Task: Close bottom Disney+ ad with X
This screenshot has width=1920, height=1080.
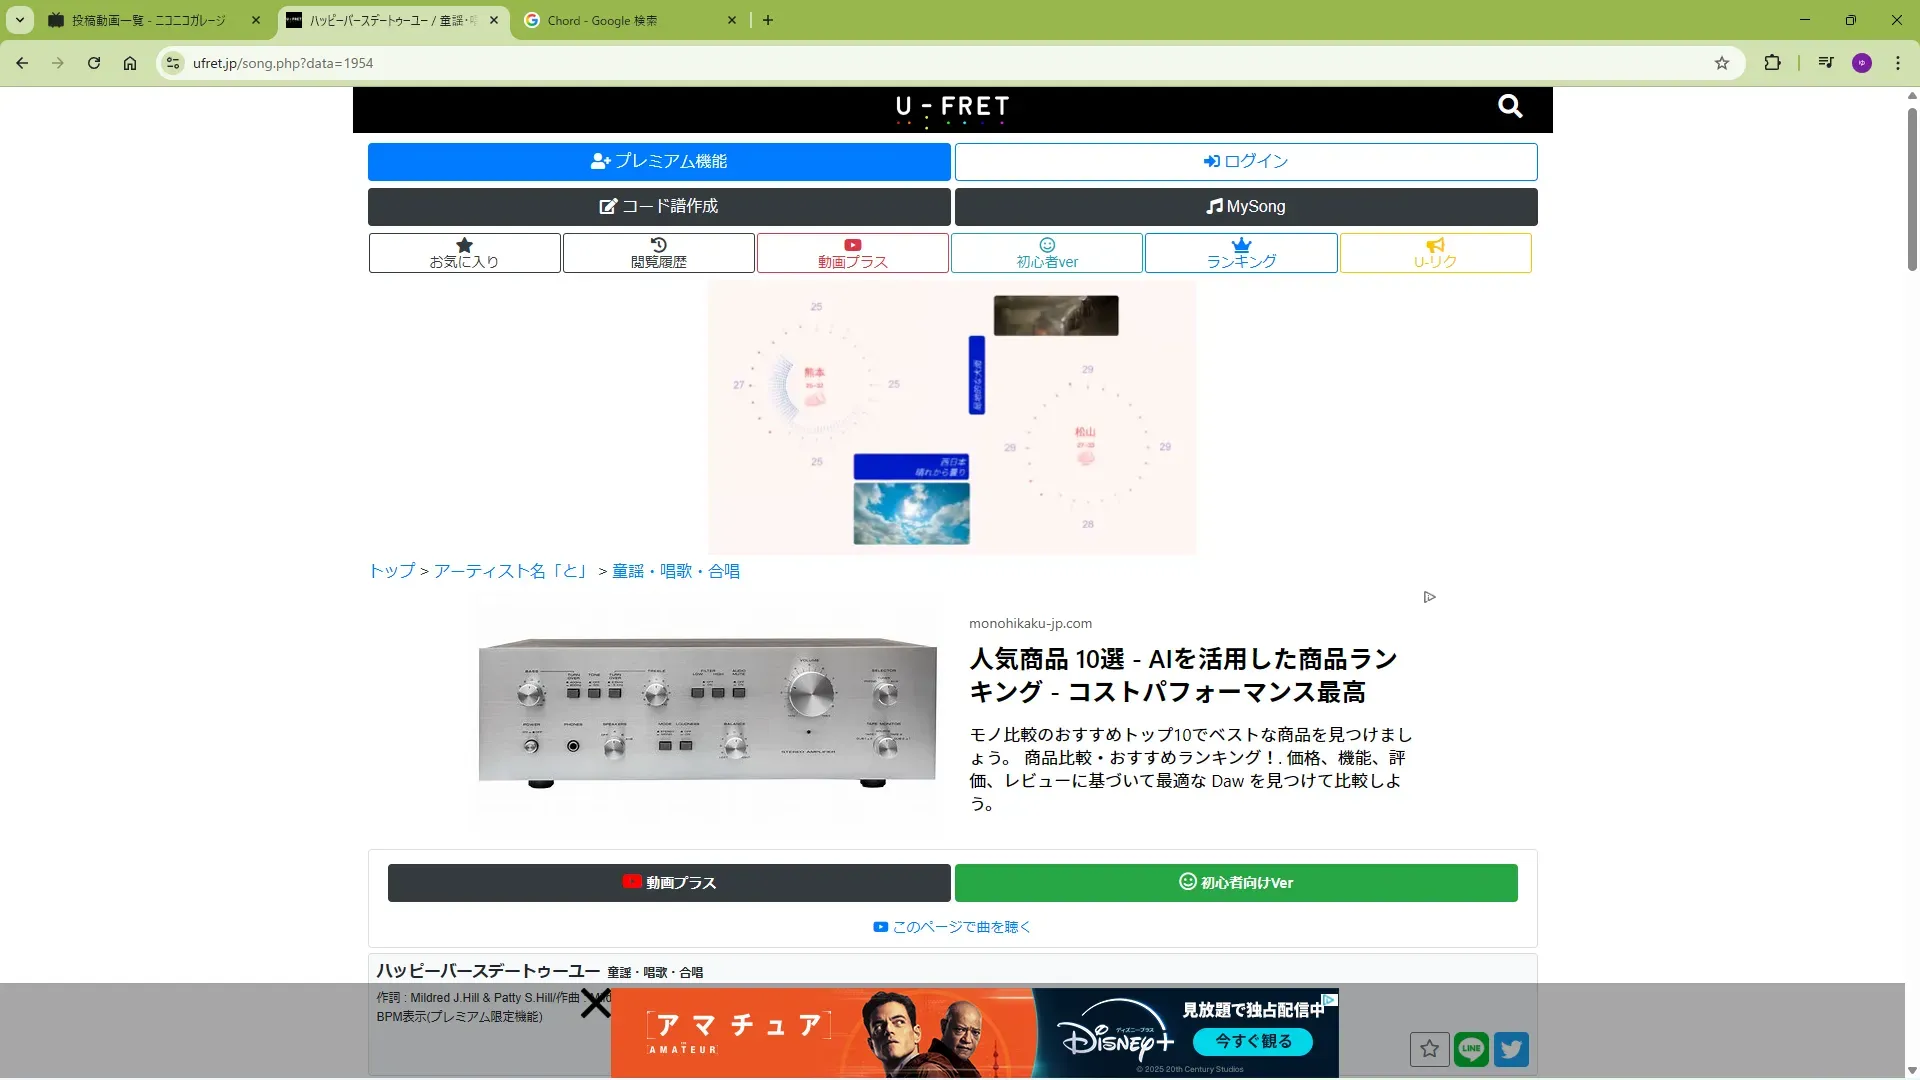Action: pos(596,1003)
